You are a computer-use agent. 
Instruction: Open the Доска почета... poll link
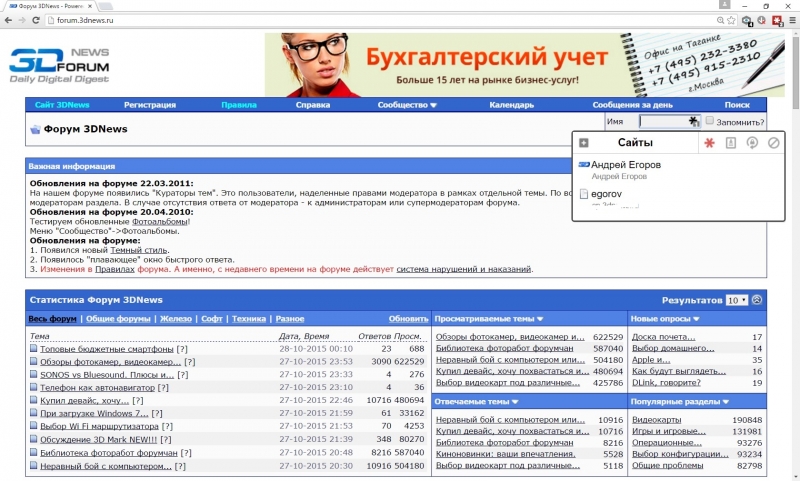[663, 337]
